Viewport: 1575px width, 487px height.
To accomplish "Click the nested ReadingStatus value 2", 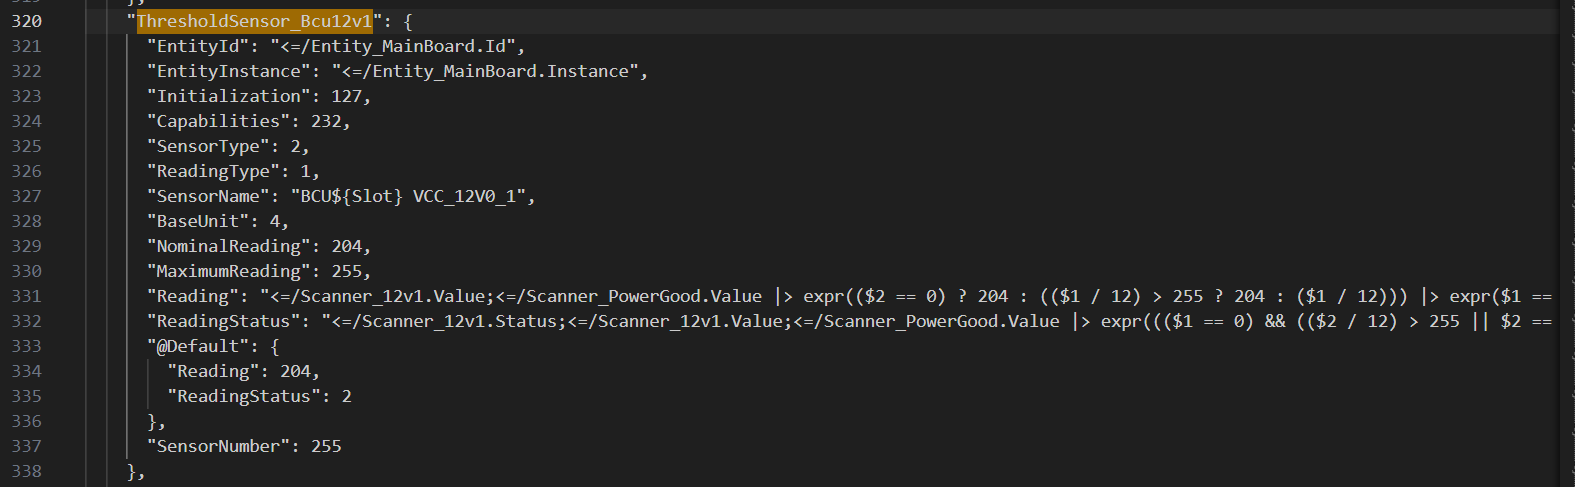I will click(x=346, y=396).
